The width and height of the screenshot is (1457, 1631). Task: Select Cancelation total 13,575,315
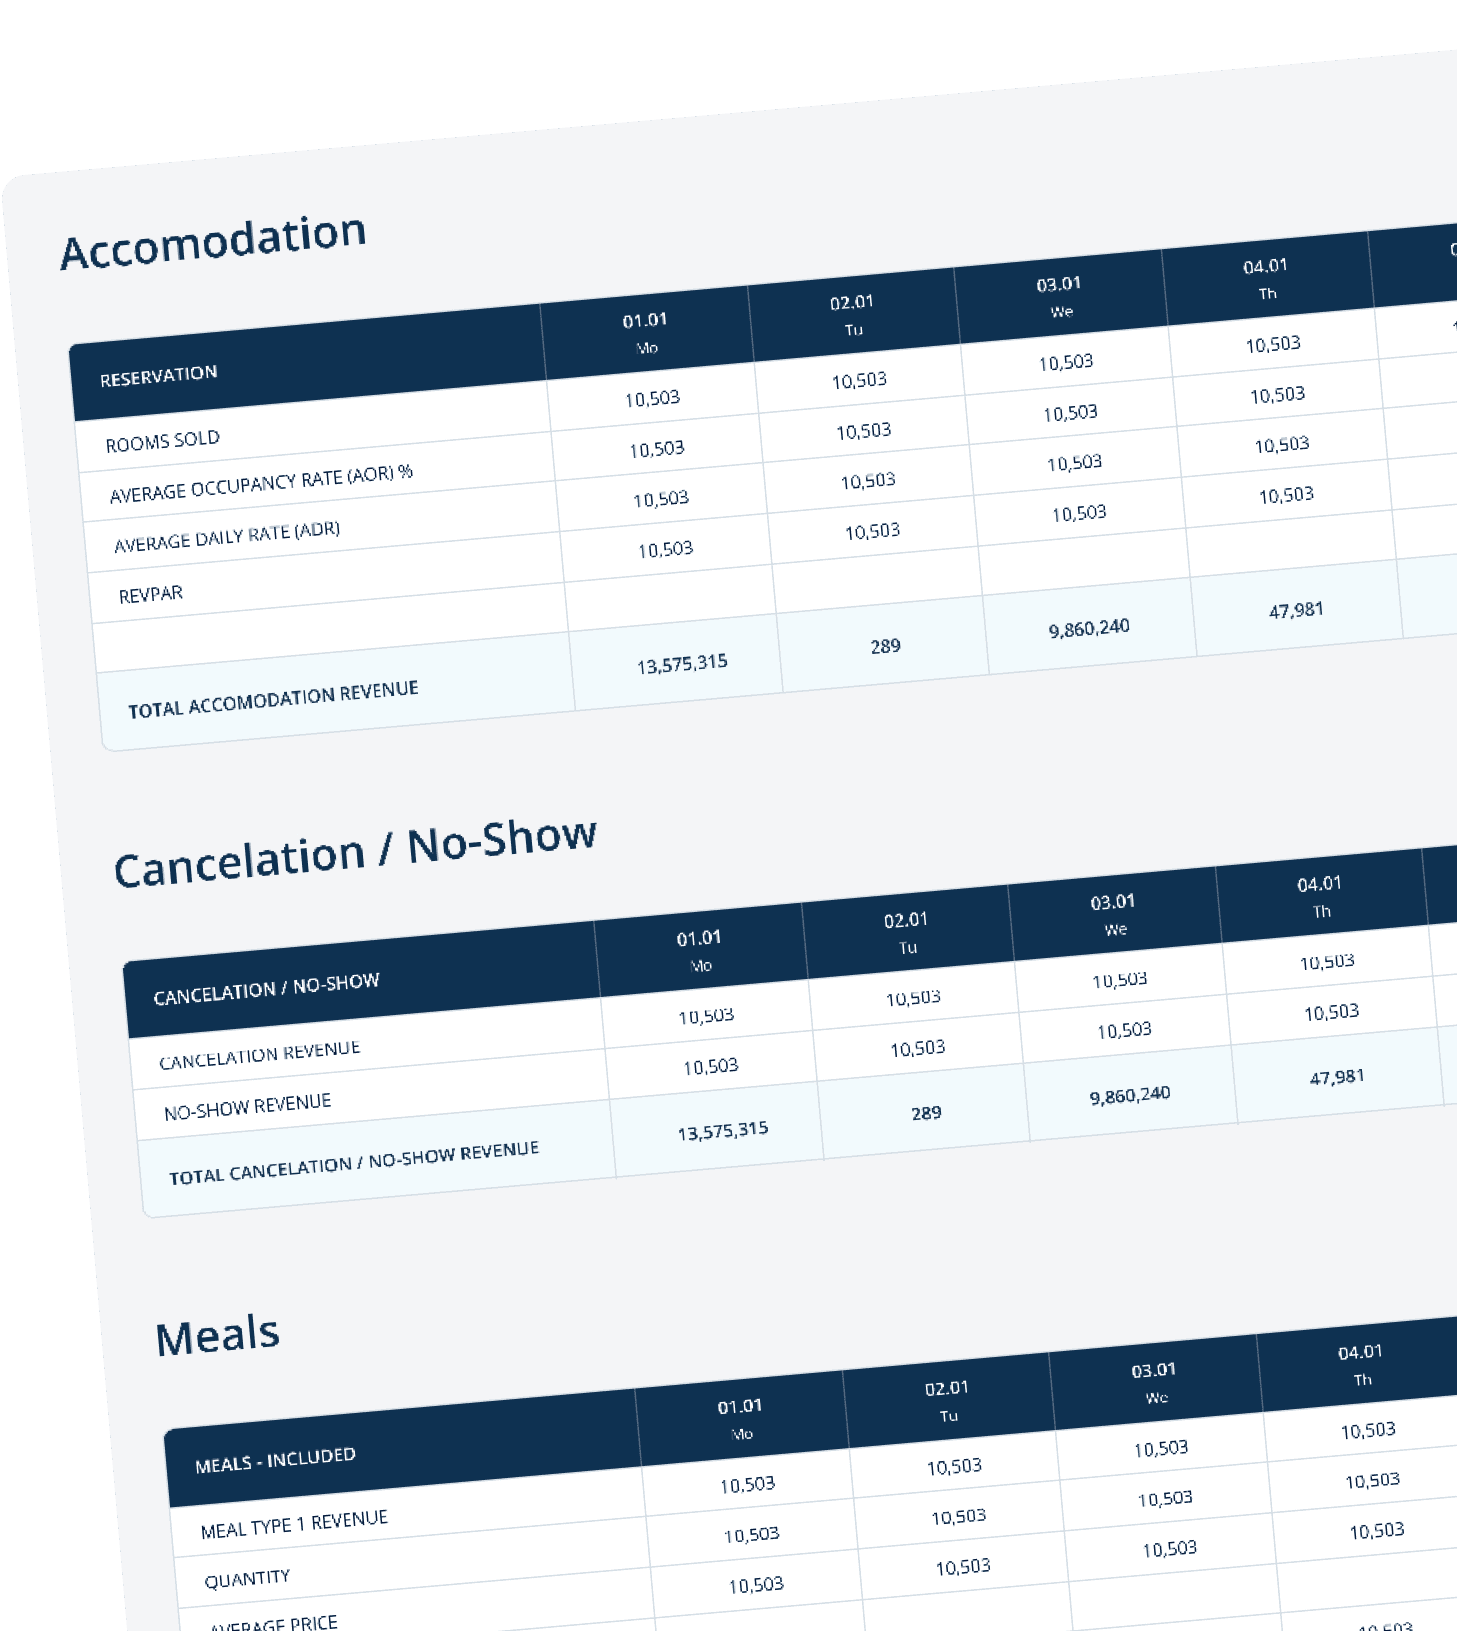[723, 1131]
